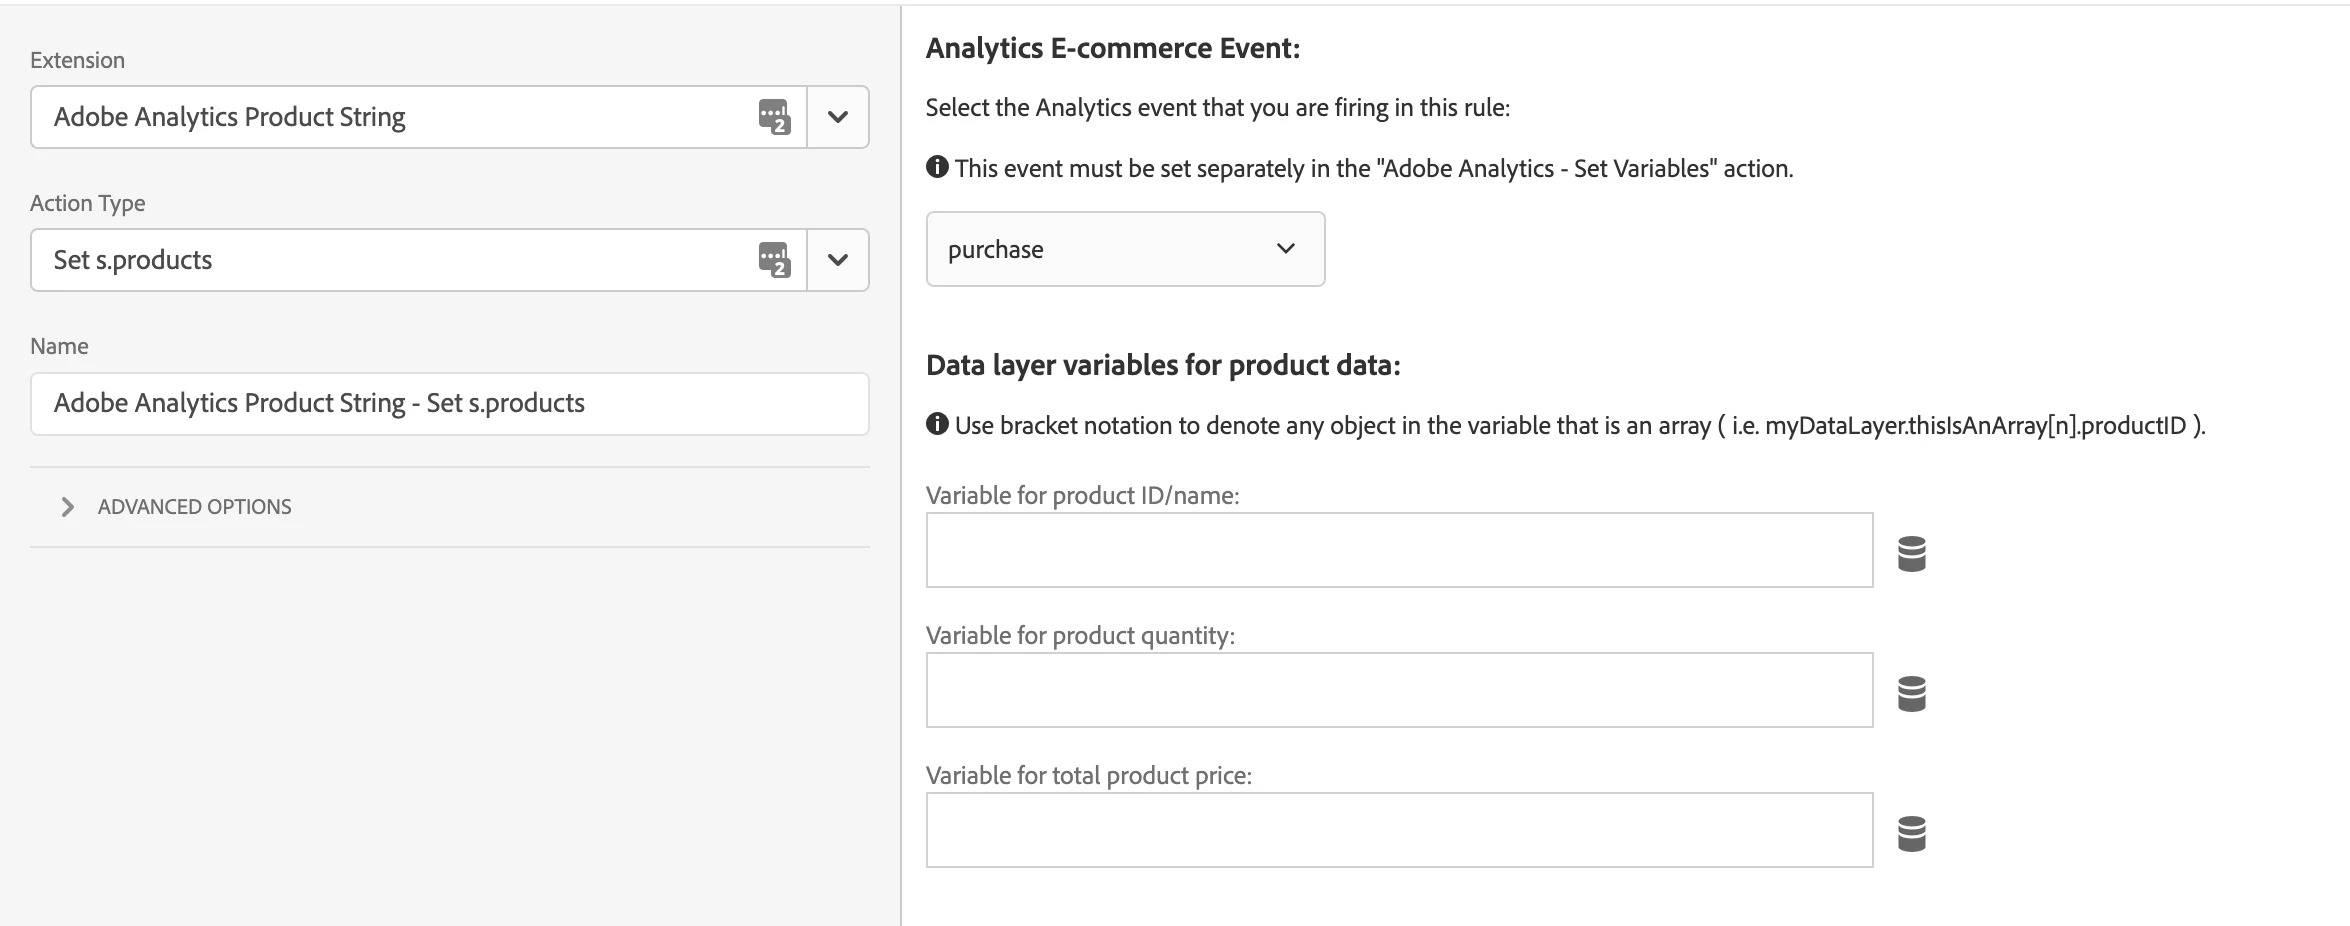The height and width of the screenshot is (926, 2350).
Task: Click into the Name text field
Action: (449, 403)
